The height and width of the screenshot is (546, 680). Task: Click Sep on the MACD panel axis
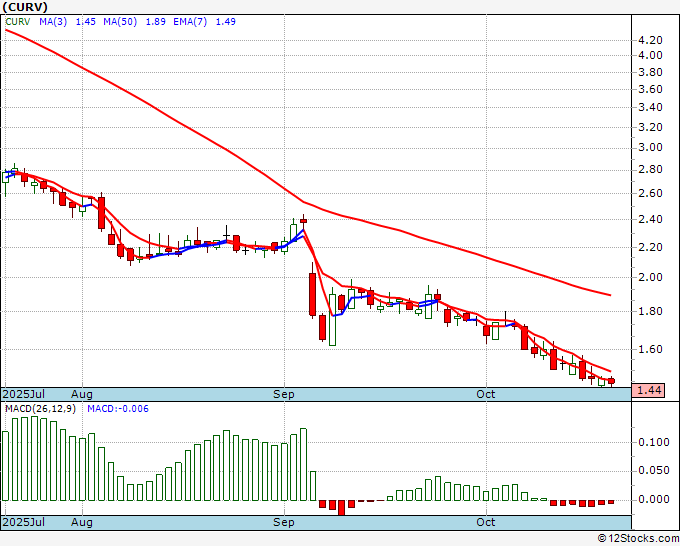coord(284,522)
